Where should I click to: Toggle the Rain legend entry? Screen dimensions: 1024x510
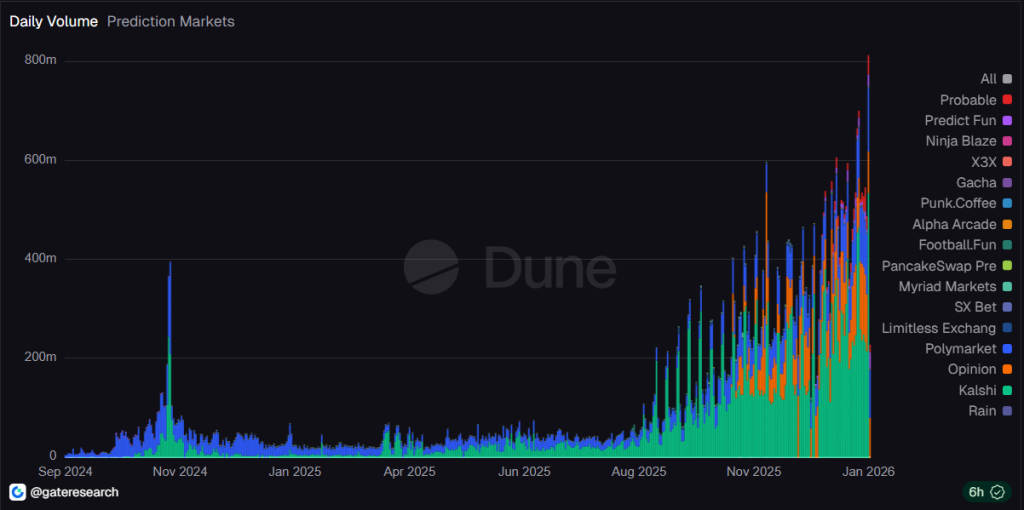[982, 411]
